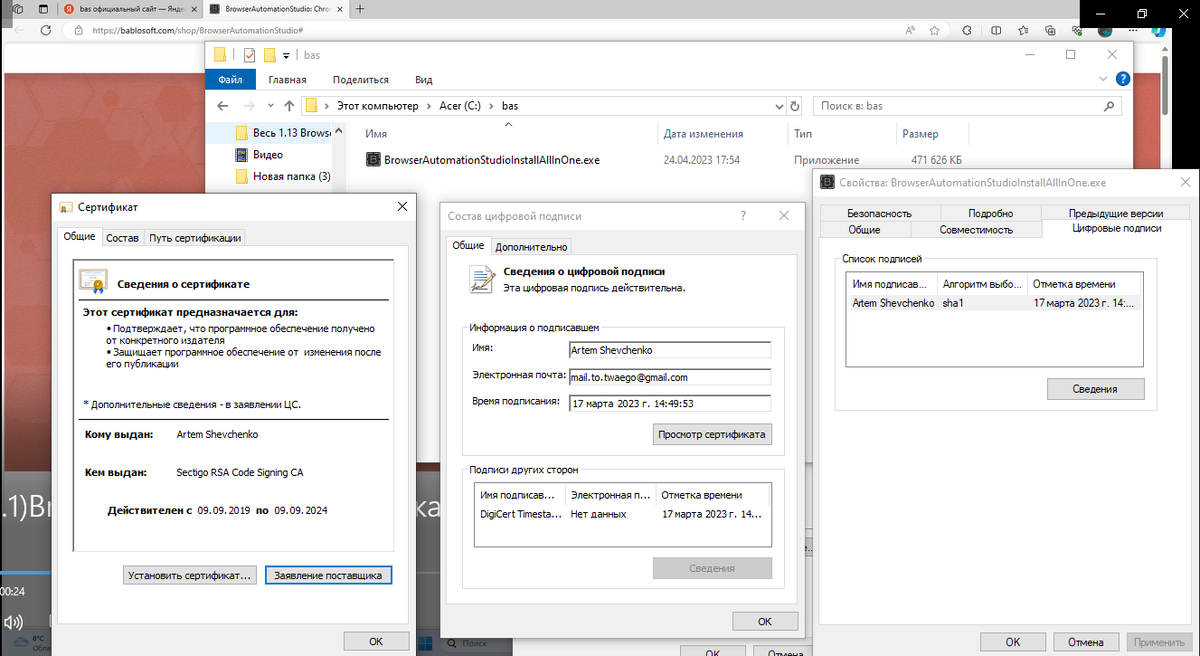This screenshot has height=656, width=1200.
Task: Click the Explorer back navigation arrow
Action: point(223,105)
